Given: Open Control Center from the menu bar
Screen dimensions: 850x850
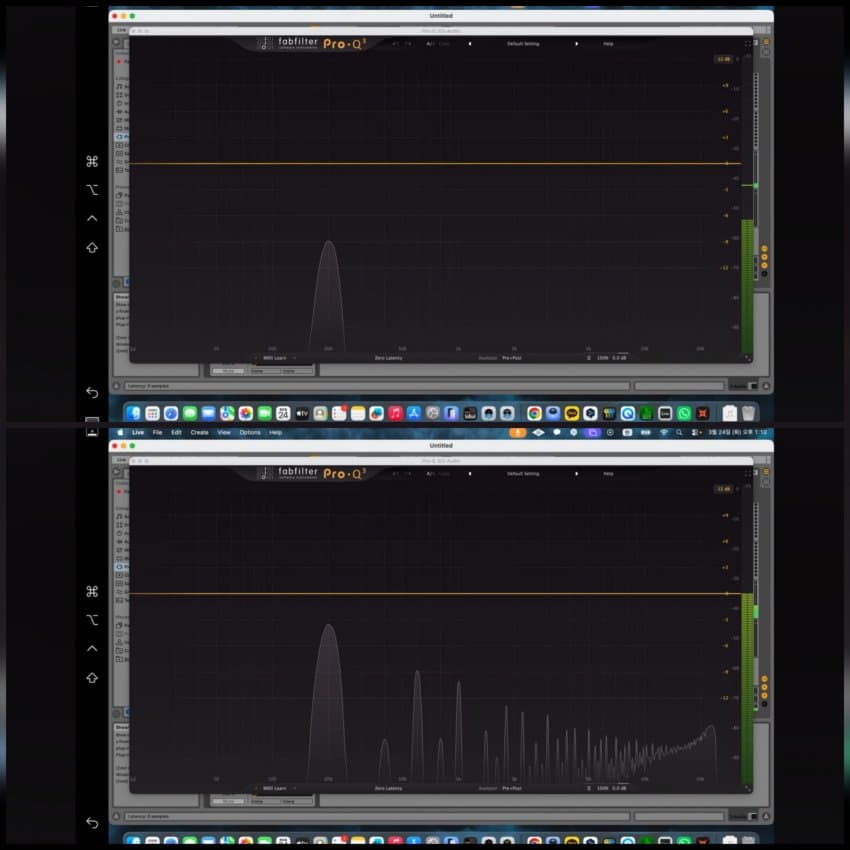Looking at the screenshot, I should coord(696,432).
